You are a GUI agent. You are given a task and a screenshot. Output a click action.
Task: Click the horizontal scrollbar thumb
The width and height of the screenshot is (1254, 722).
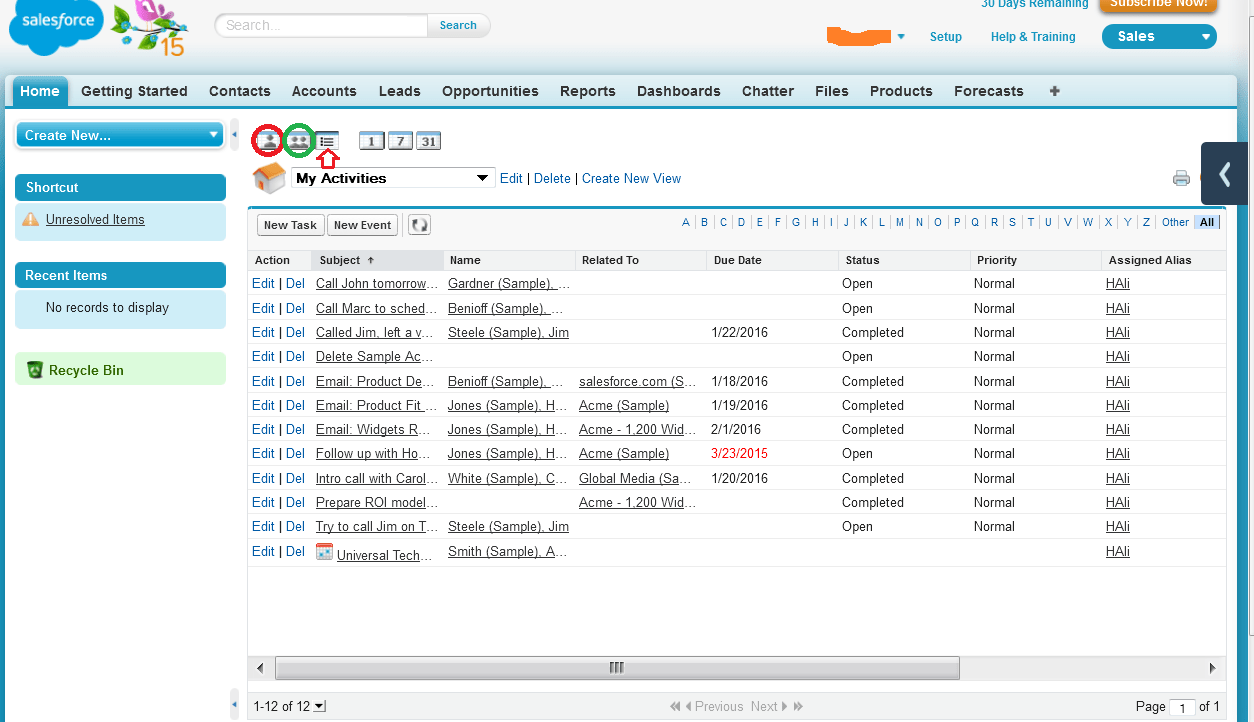click(617, 668)
